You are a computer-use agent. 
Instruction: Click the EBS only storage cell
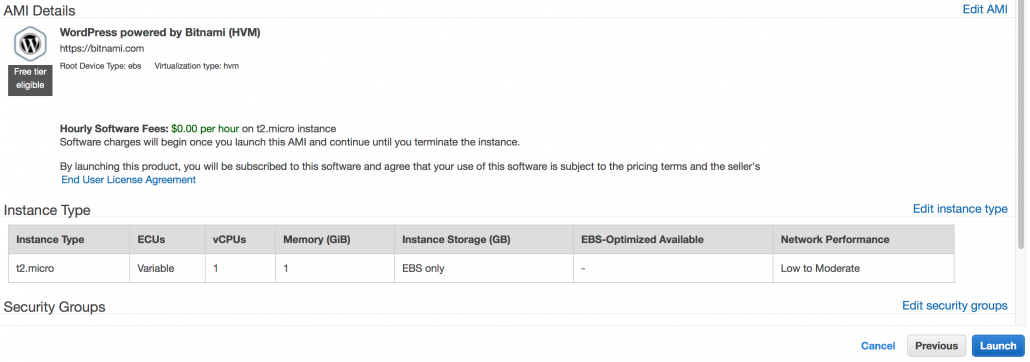click(x=483, y=268)
